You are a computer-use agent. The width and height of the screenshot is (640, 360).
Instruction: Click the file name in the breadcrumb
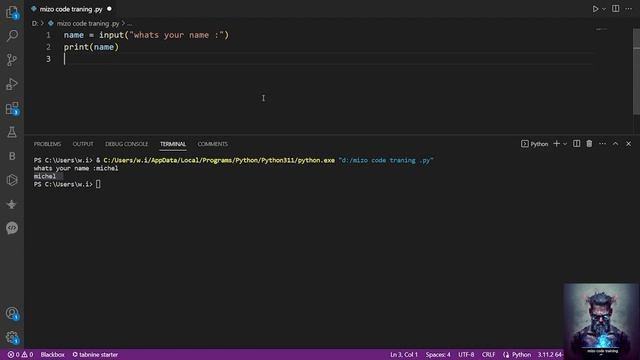[x=88, y=24]
